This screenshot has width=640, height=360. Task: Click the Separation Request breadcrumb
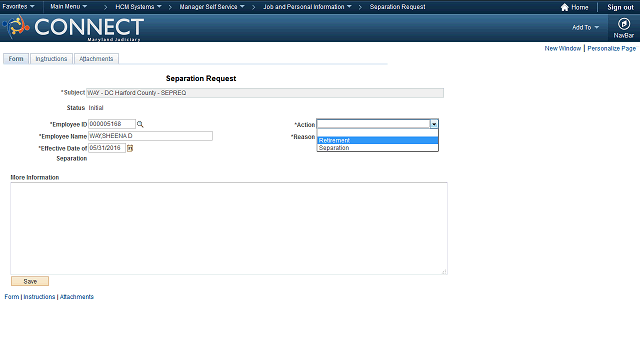point(397,7)
